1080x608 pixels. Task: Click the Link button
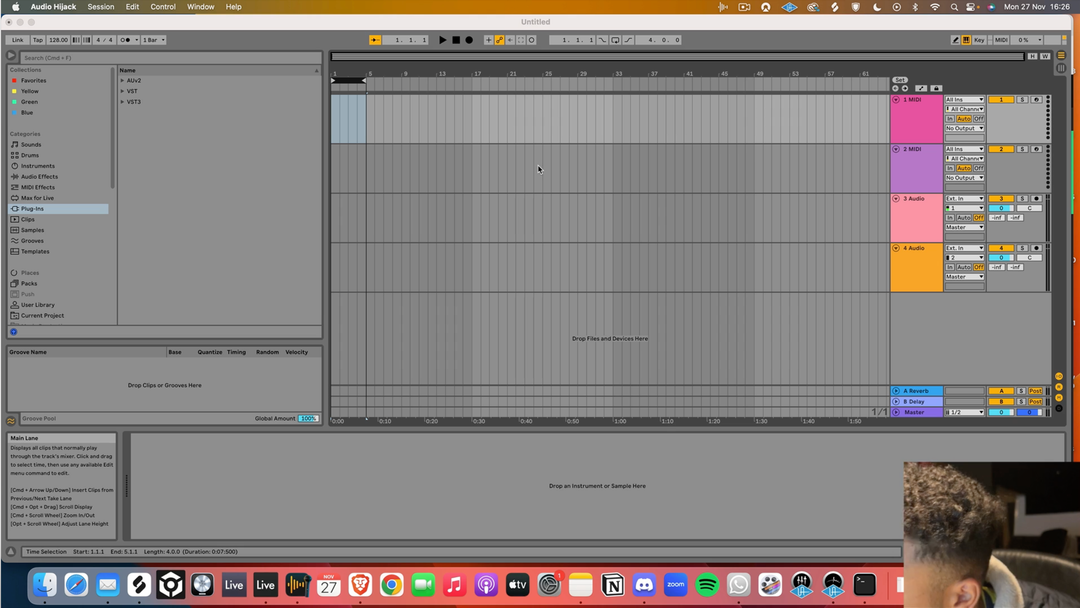click(x=17, y=40)
